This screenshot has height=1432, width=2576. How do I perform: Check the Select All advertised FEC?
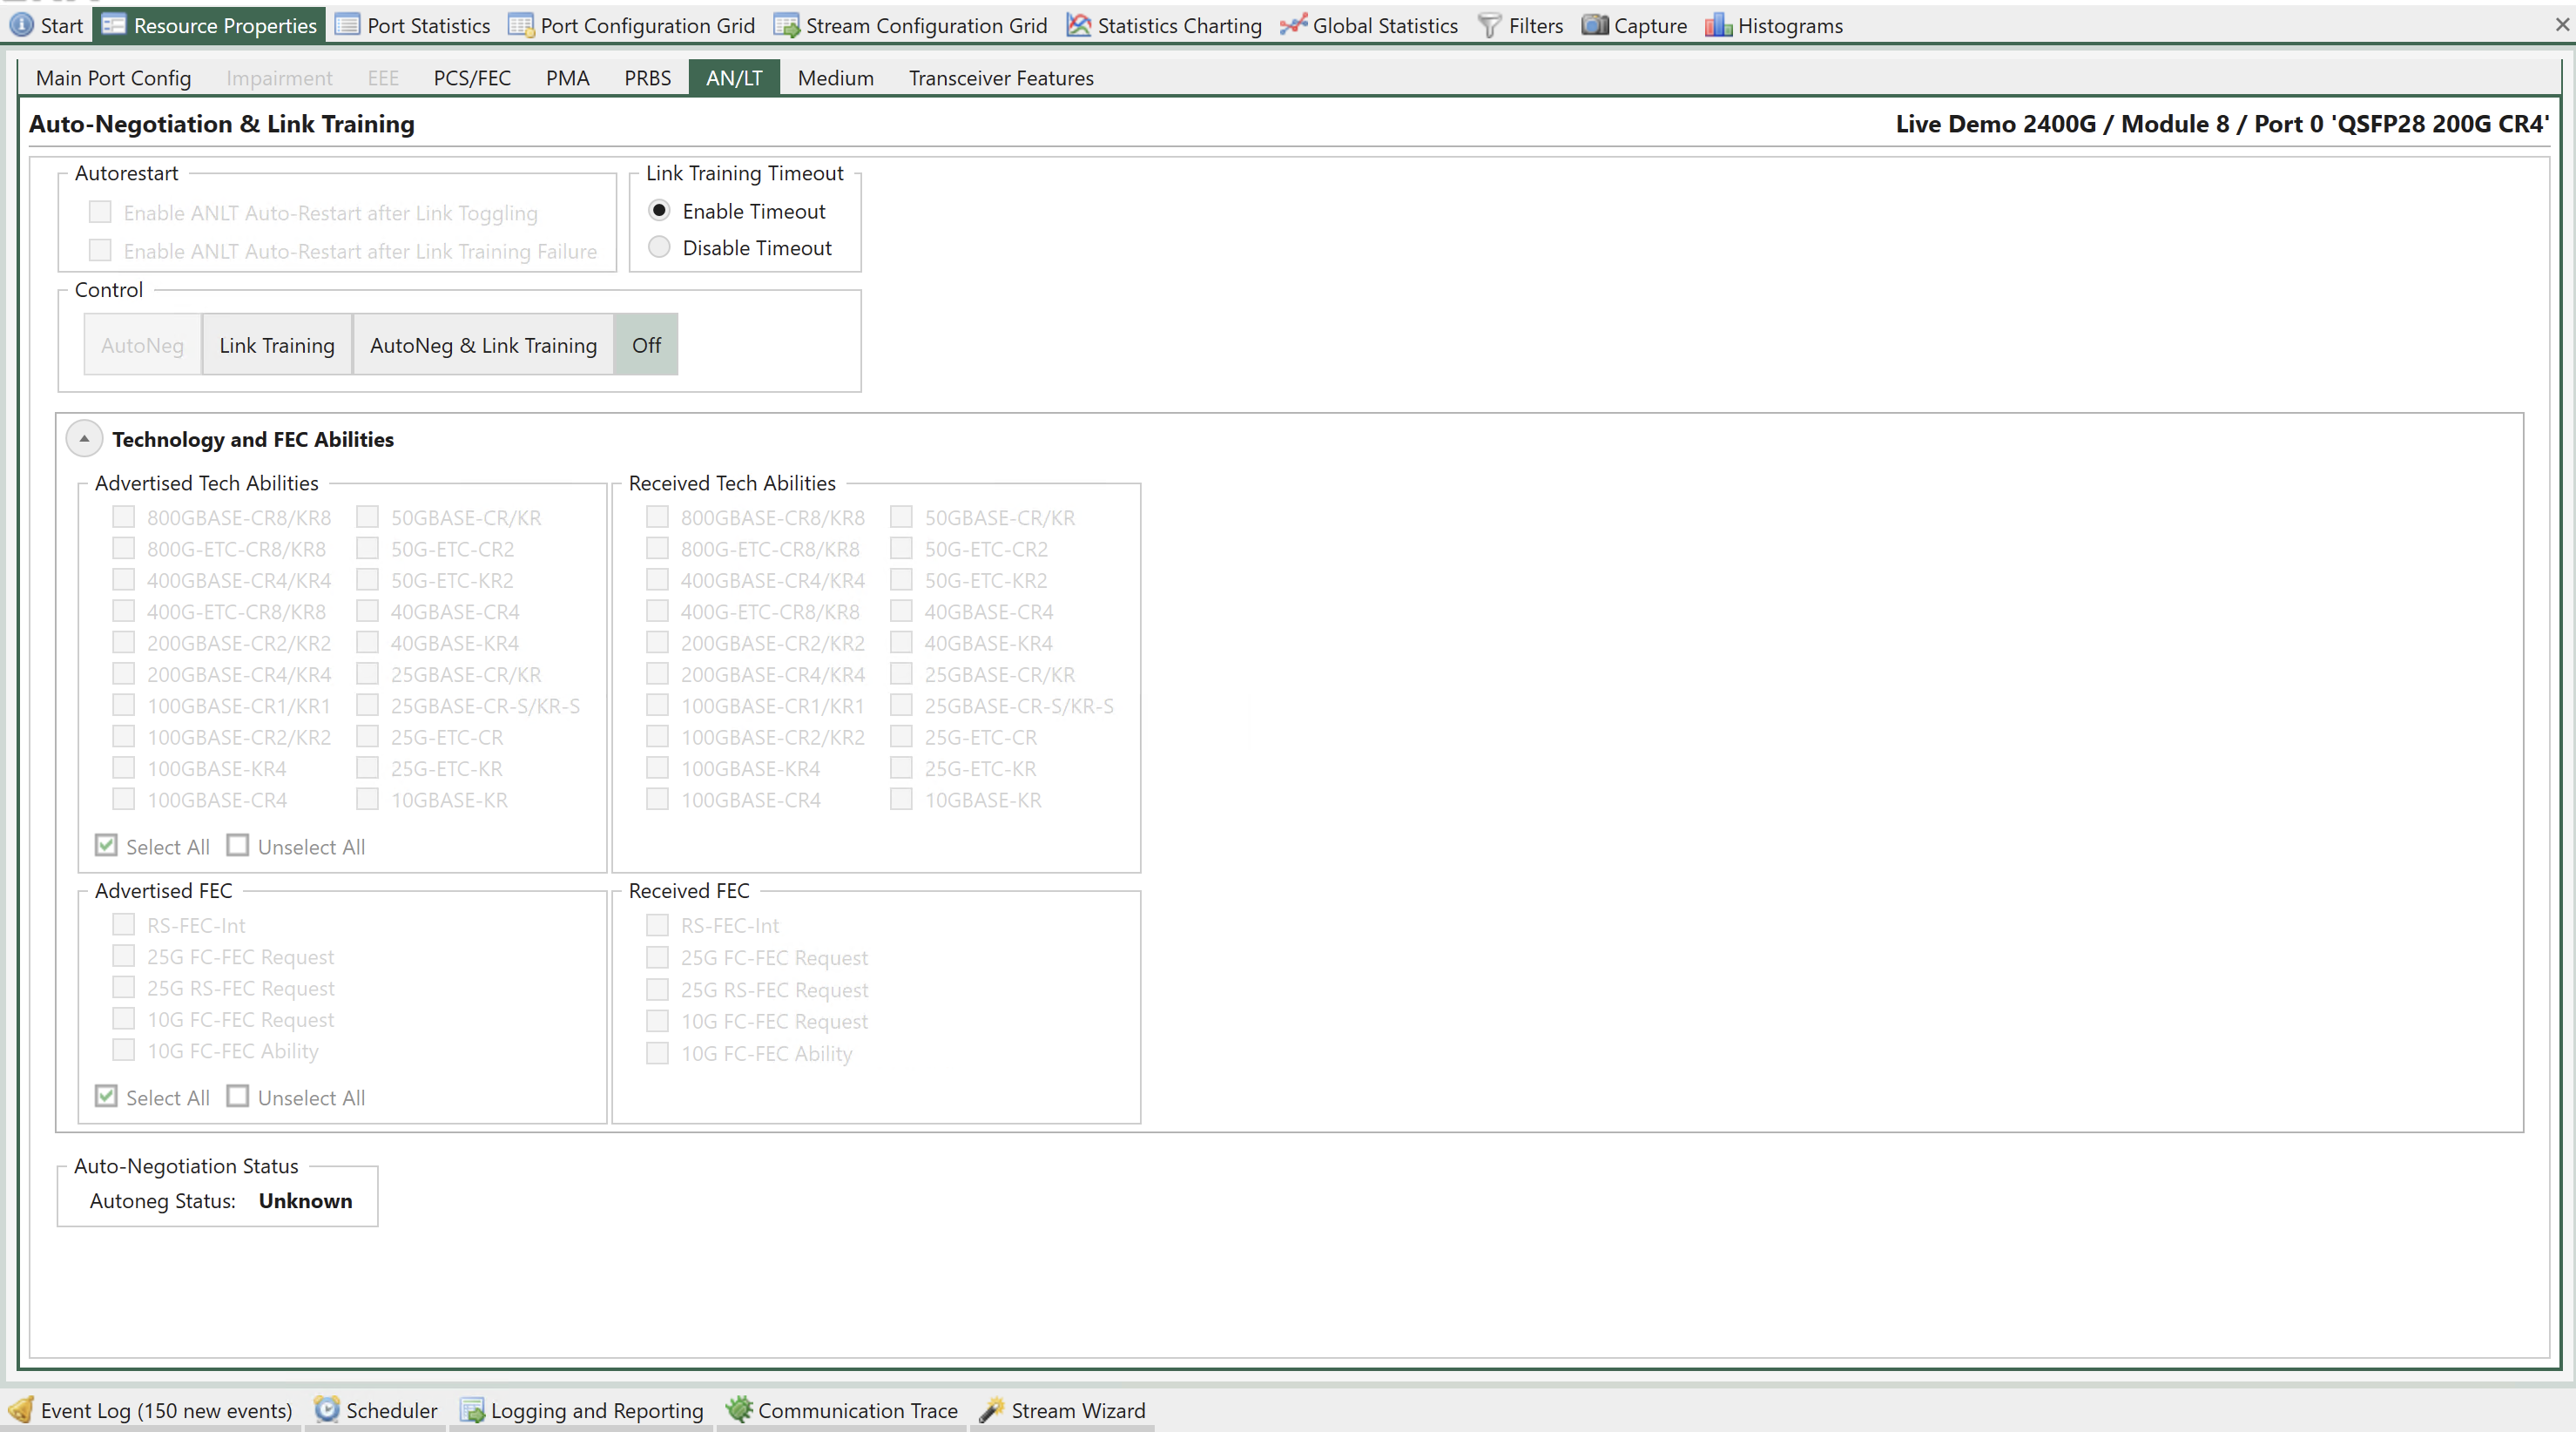[105, 1095]
